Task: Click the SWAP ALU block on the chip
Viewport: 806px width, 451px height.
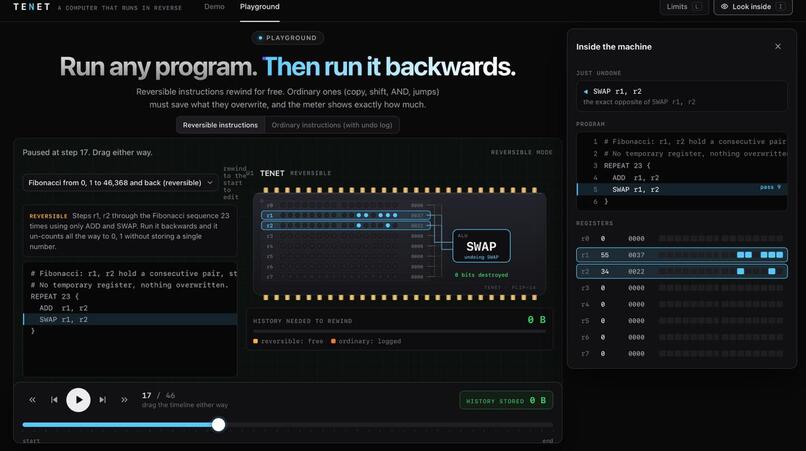Action: (481, 246)
